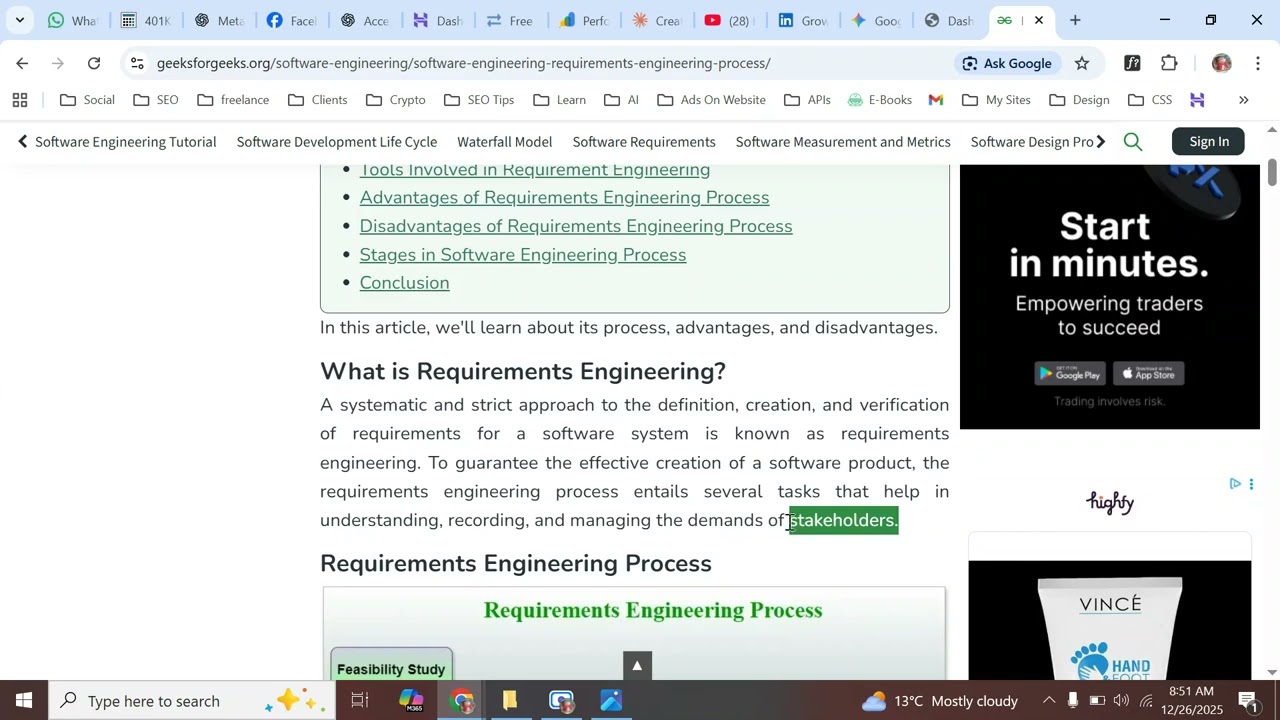Switch to the YouTube (28) tab
Screen dimensions: 1280x720
tap(729, 20)
